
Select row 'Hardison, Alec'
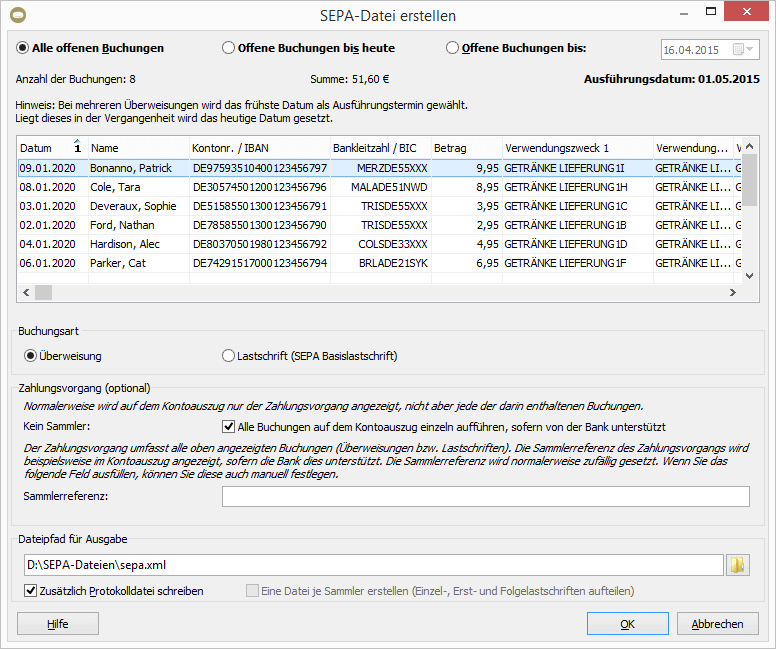[379, 244]
